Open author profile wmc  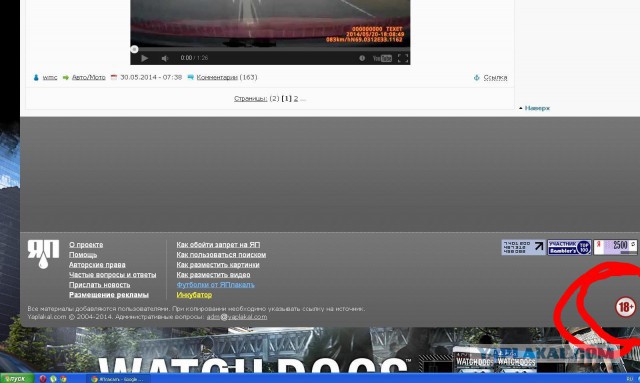click(x=50, y=77)
